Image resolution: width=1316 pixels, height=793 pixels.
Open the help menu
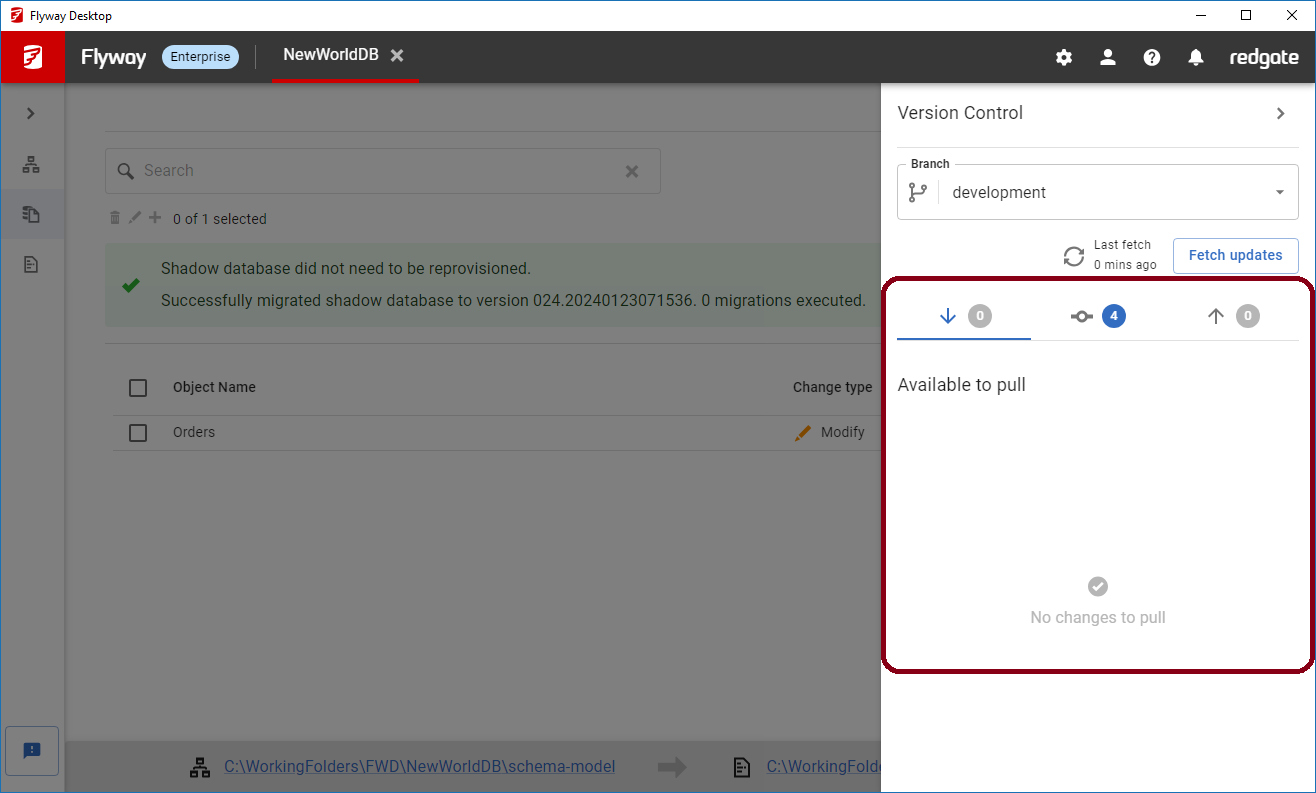point(1151,57)
